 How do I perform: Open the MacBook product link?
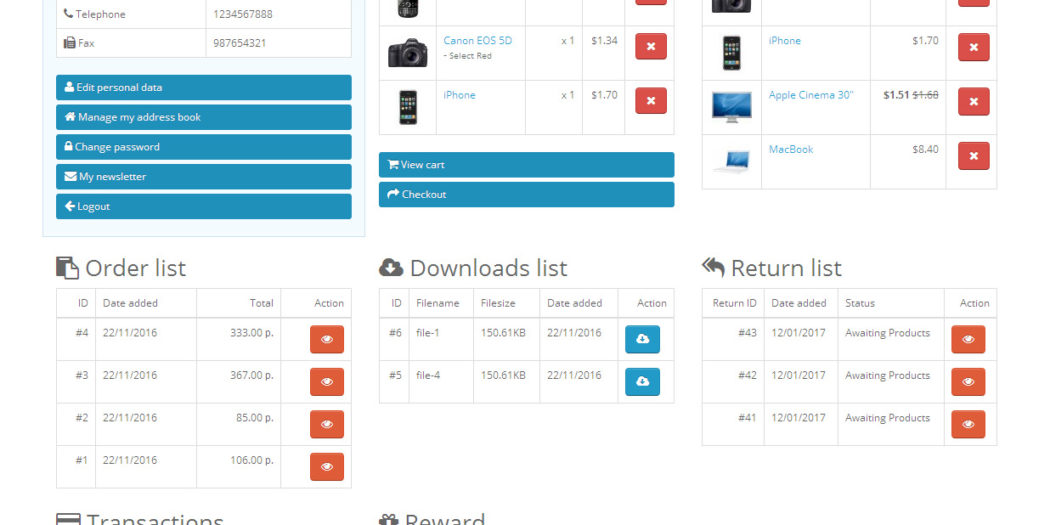click(x=790, y=150)
